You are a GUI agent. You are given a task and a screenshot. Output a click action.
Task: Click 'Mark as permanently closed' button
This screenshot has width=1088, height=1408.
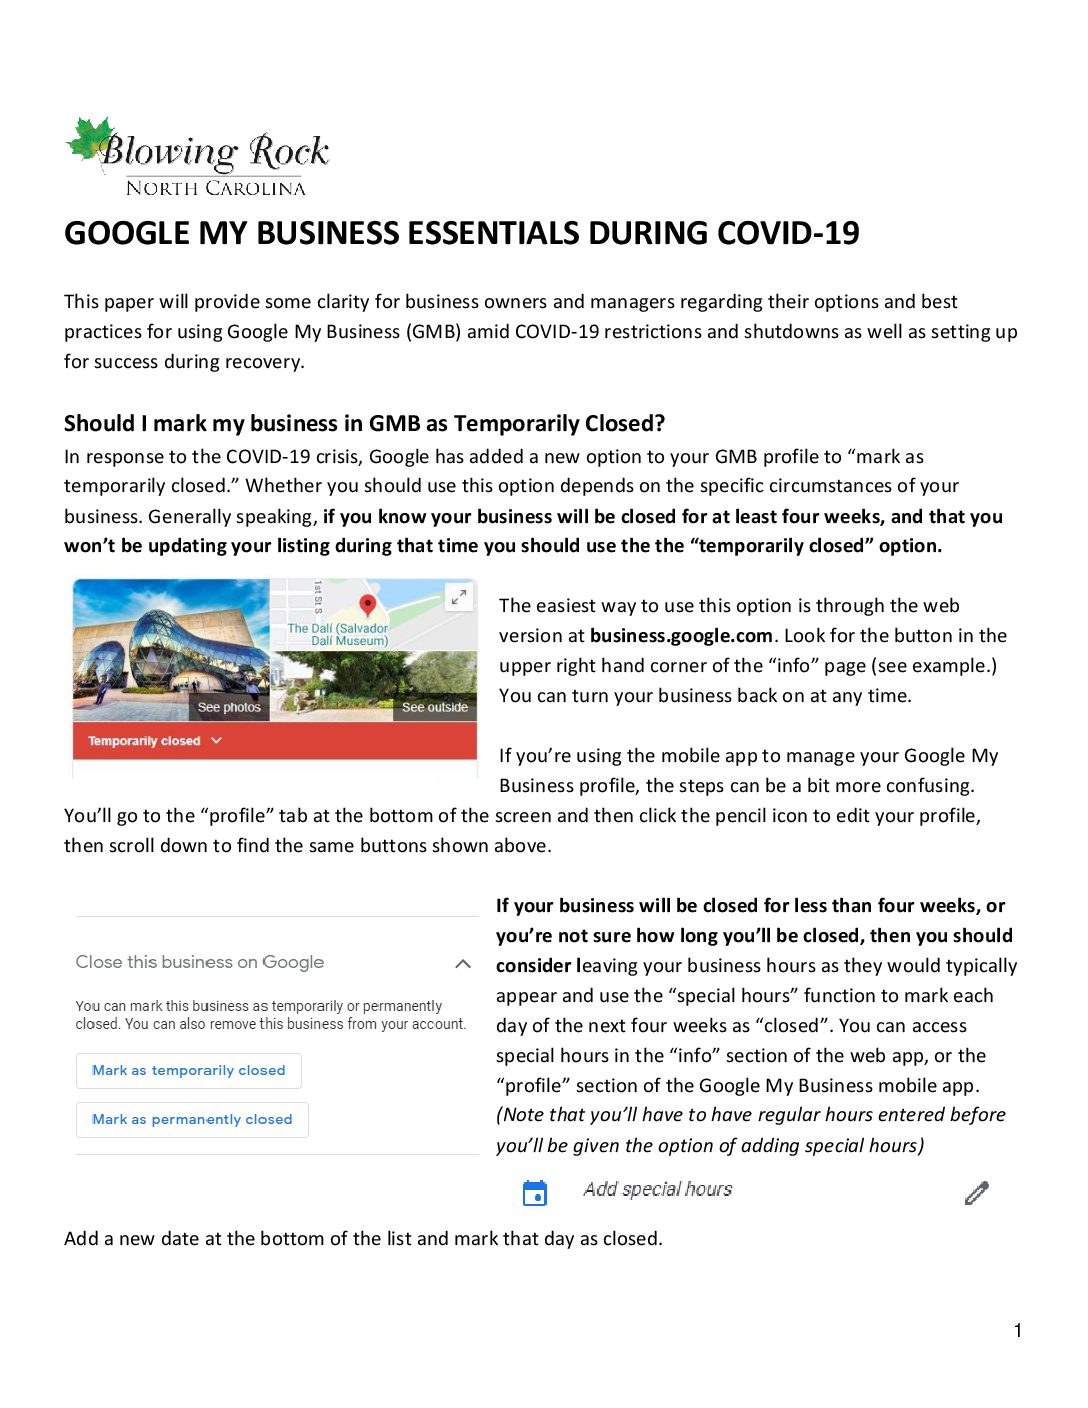point(192,1120)
